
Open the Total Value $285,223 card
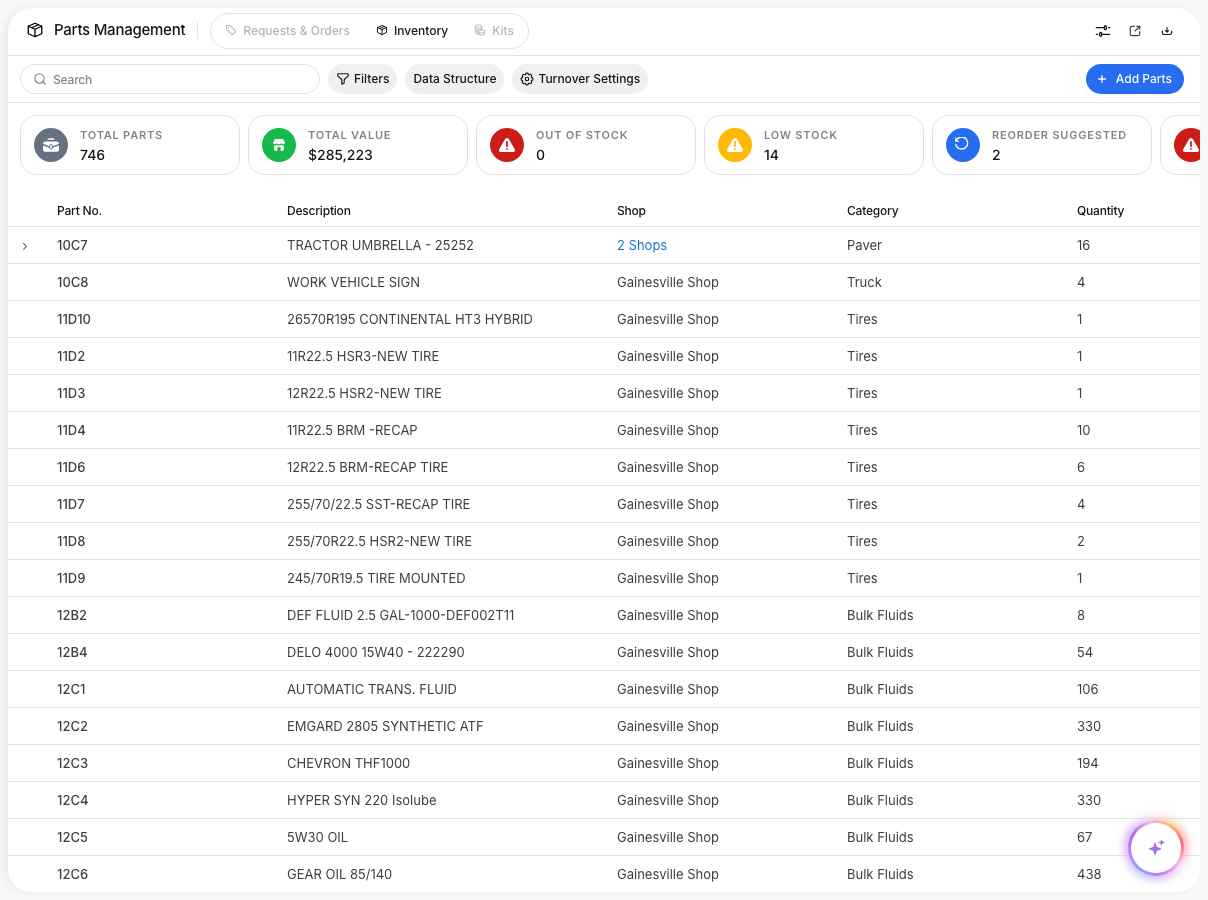[x=358, y=145]
